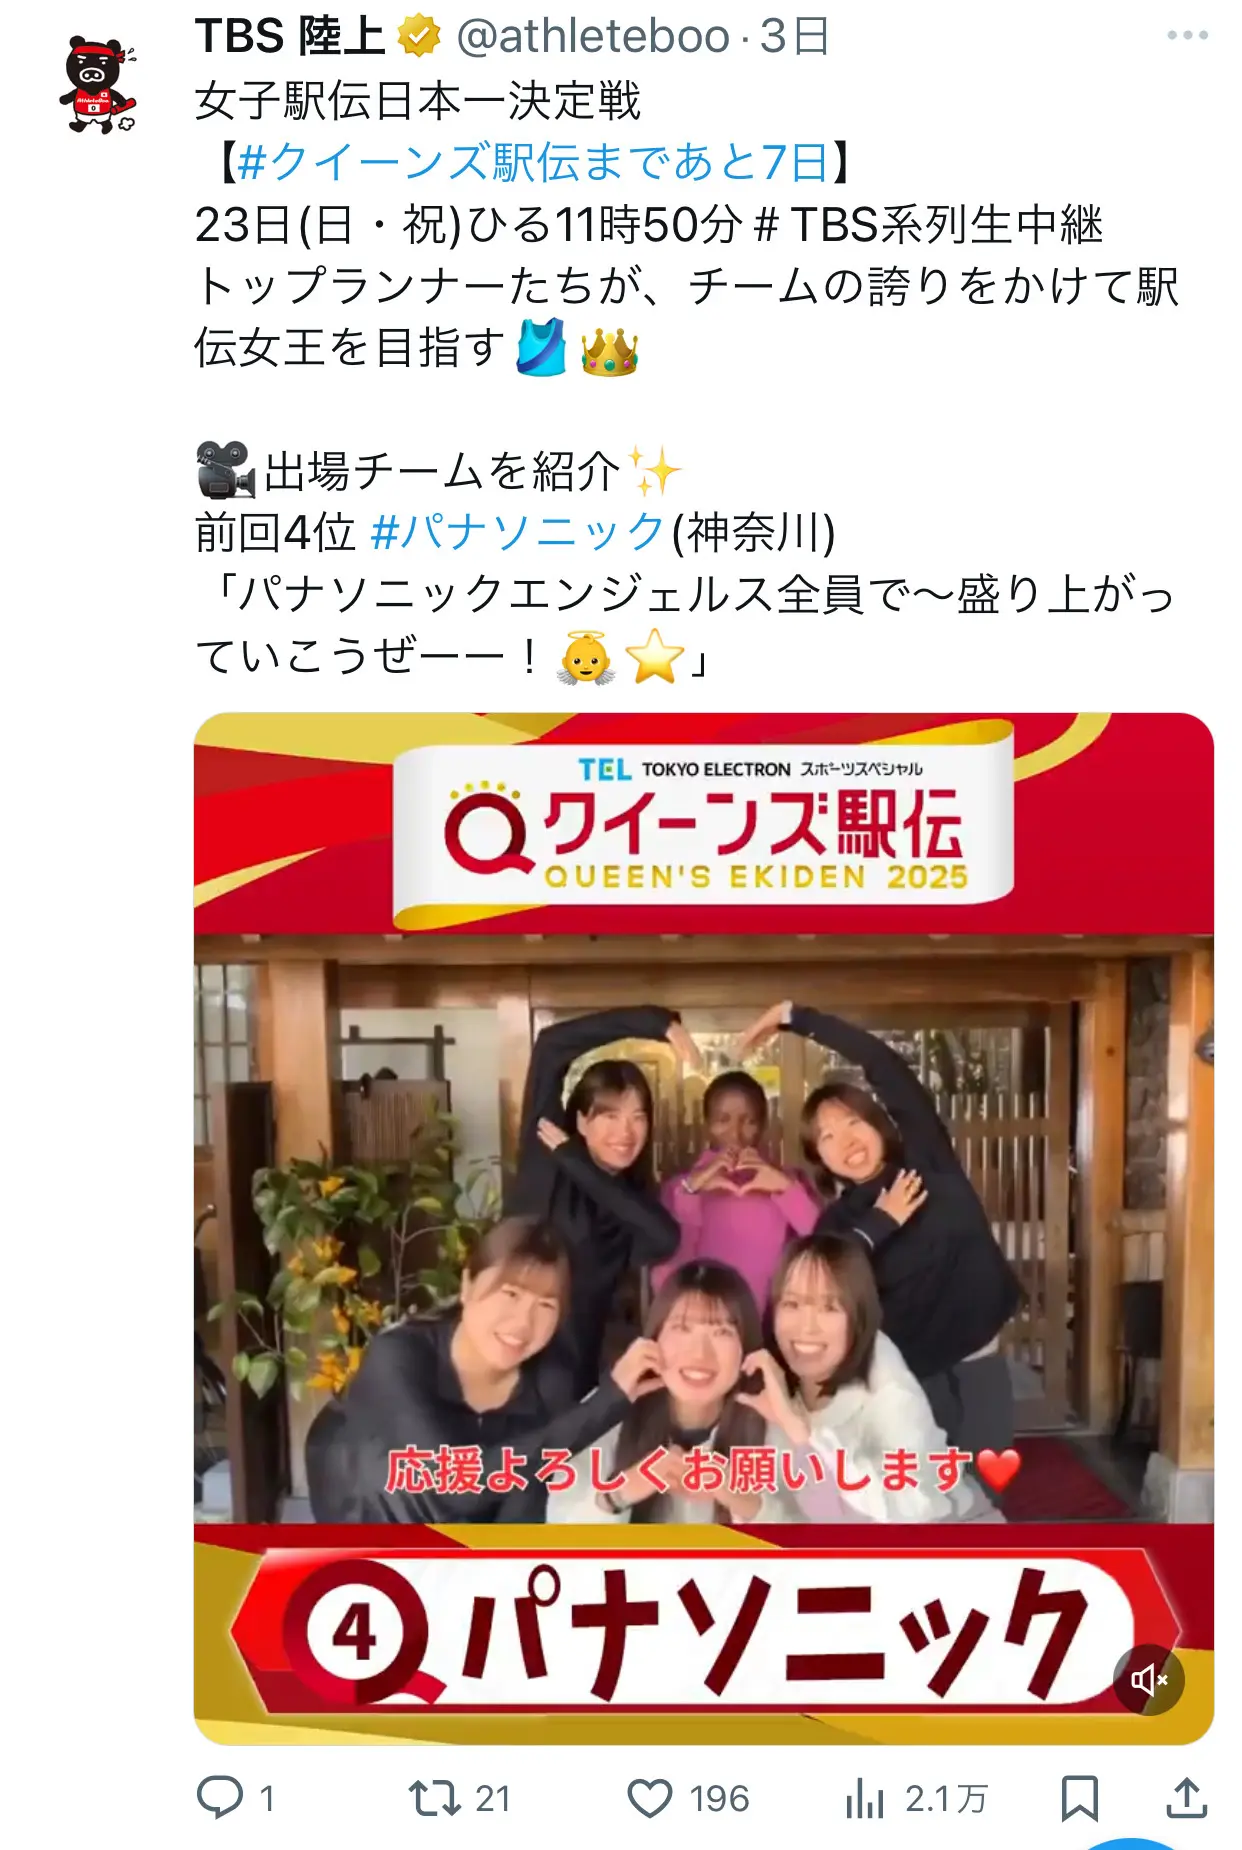The image size is (1242, 1850).
Task: Open the TBS 陸上 profile avatar
Action: pos(99,85)
